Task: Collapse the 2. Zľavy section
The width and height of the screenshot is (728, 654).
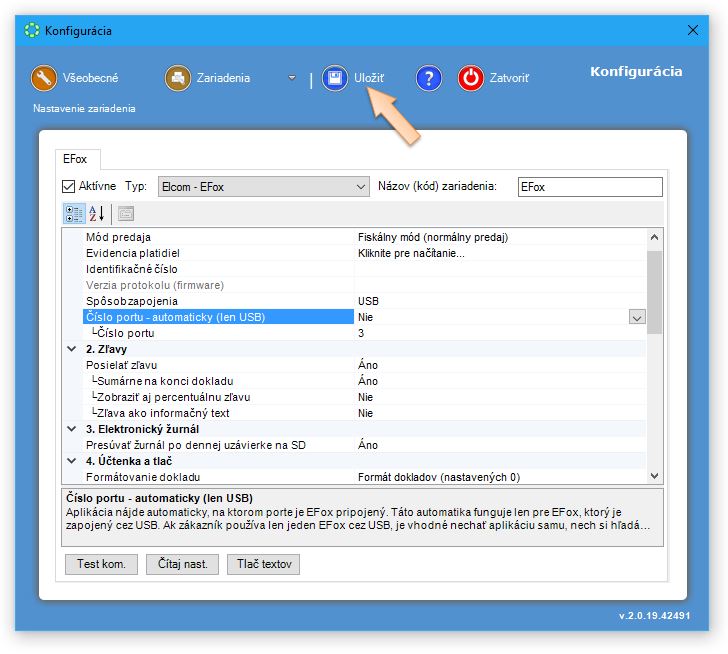Action: pos(71,349)
